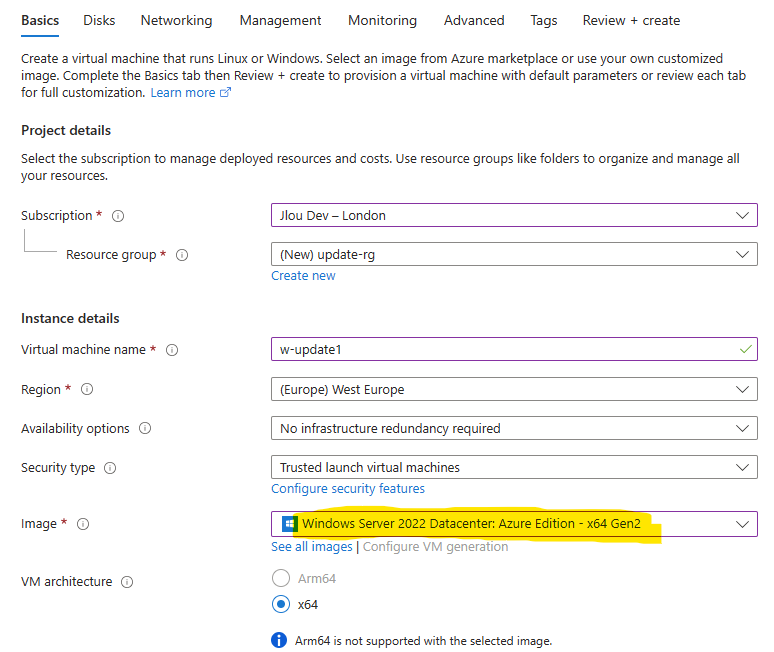Click the Availability options label

click(x=75, y=428)
